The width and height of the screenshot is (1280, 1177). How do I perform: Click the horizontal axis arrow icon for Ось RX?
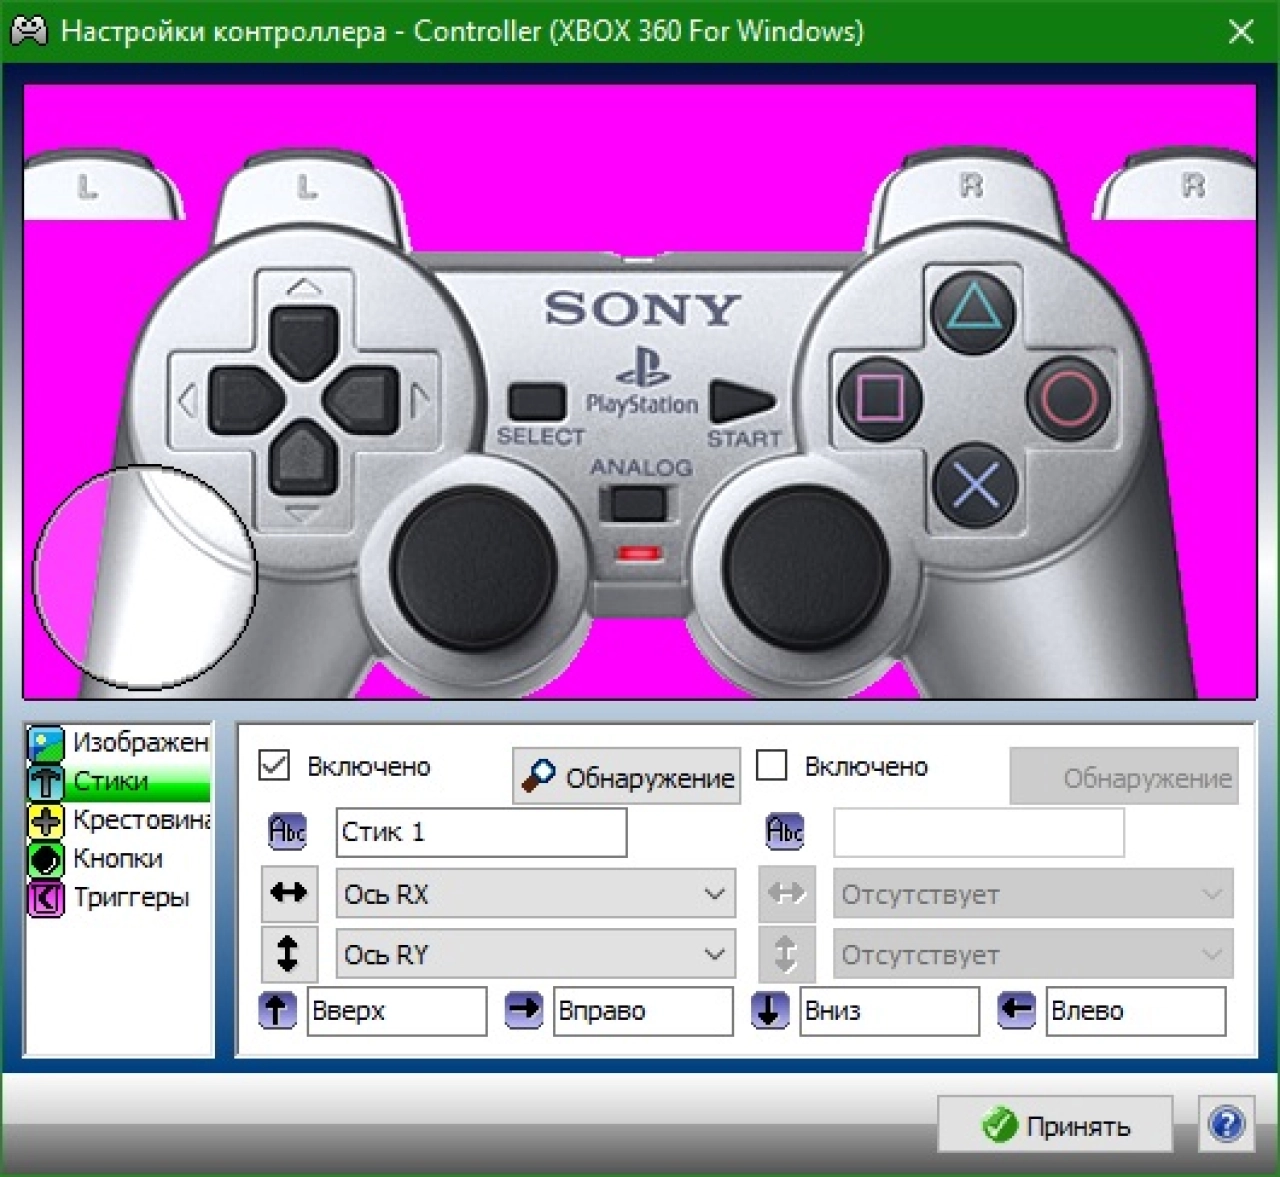pyautogui.click(x=289, y=893)
